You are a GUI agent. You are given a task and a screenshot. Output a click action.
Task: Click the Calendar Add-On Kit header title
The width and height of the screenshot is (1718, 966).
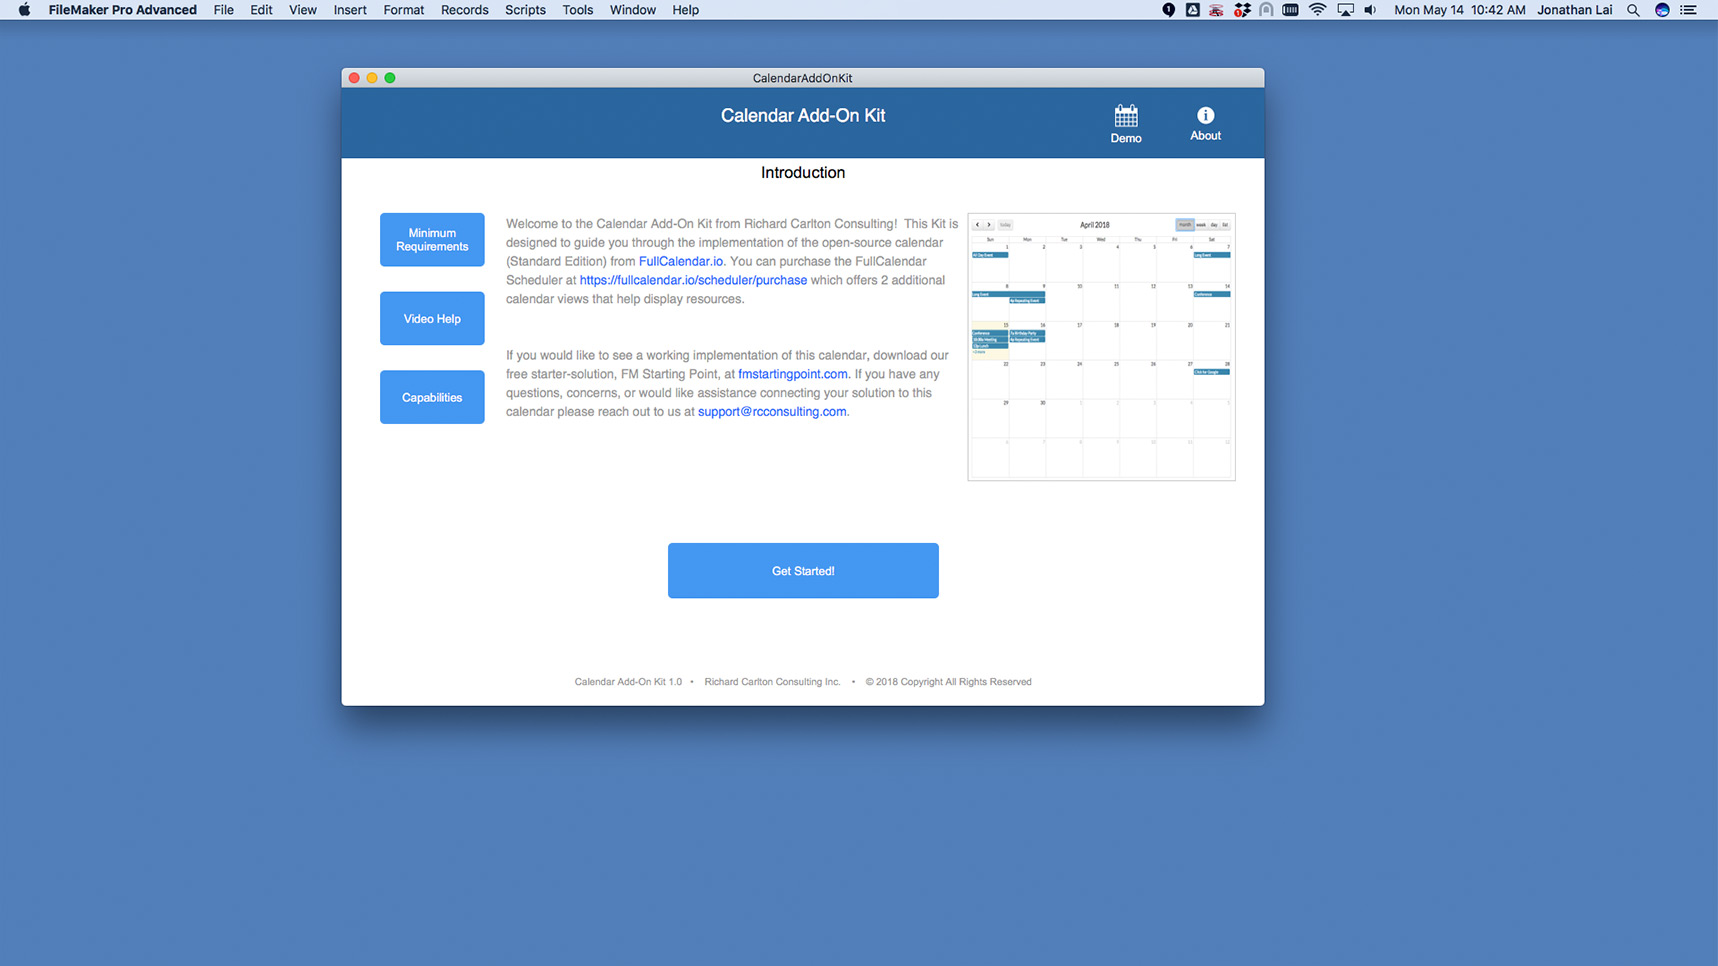(803, 116)
